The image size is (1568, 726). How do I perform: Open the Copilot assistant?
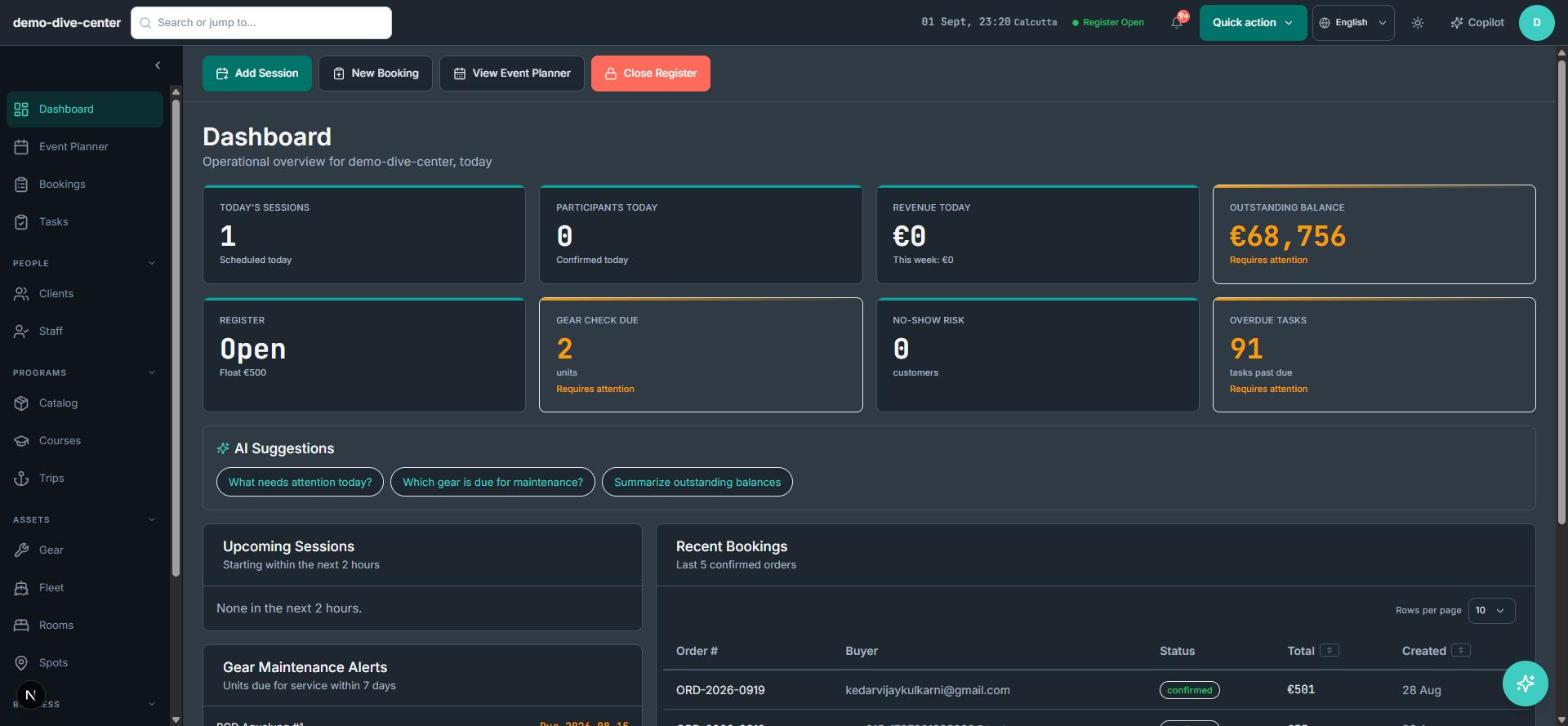pos(1477,22)
